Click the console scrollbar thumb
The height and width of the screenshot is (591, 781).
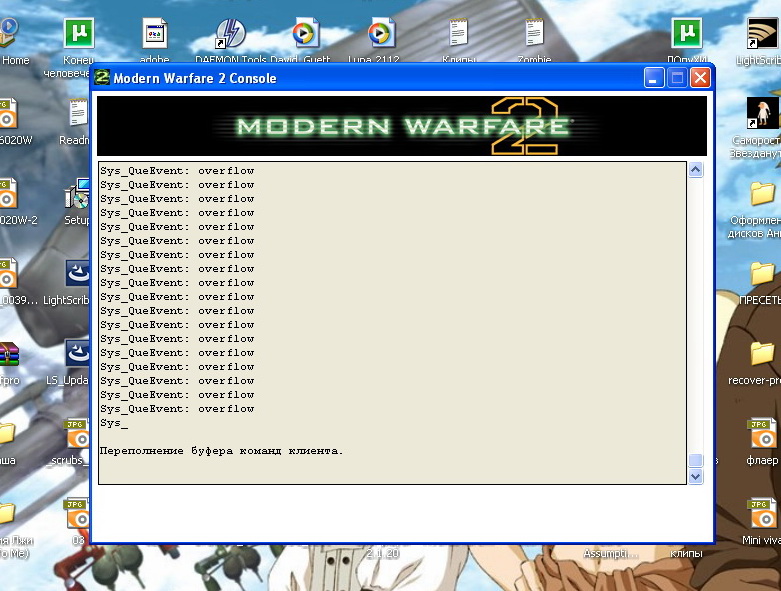[696, 460]
